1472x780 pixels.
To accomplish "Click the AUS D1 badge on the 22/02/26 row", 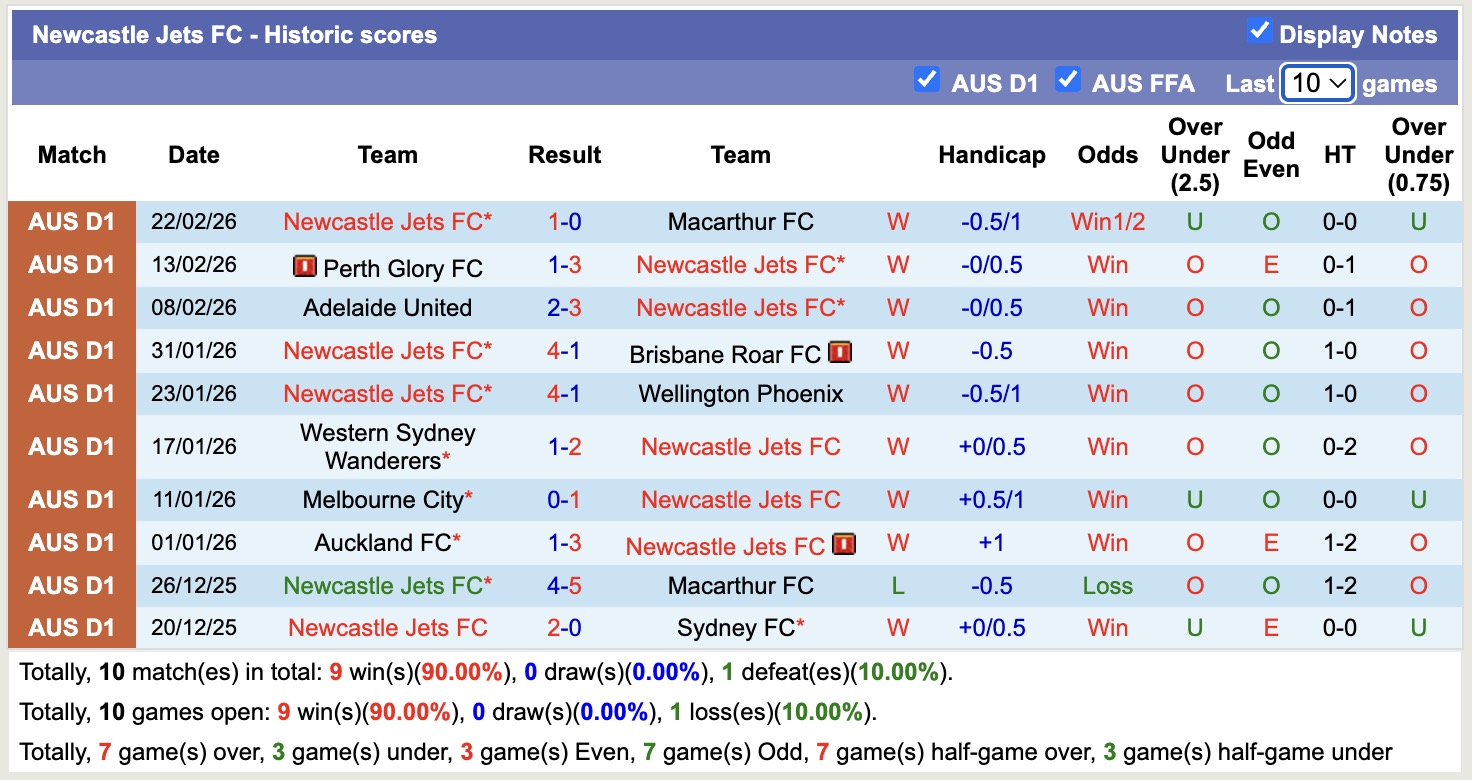I will [x=73, y=222].
